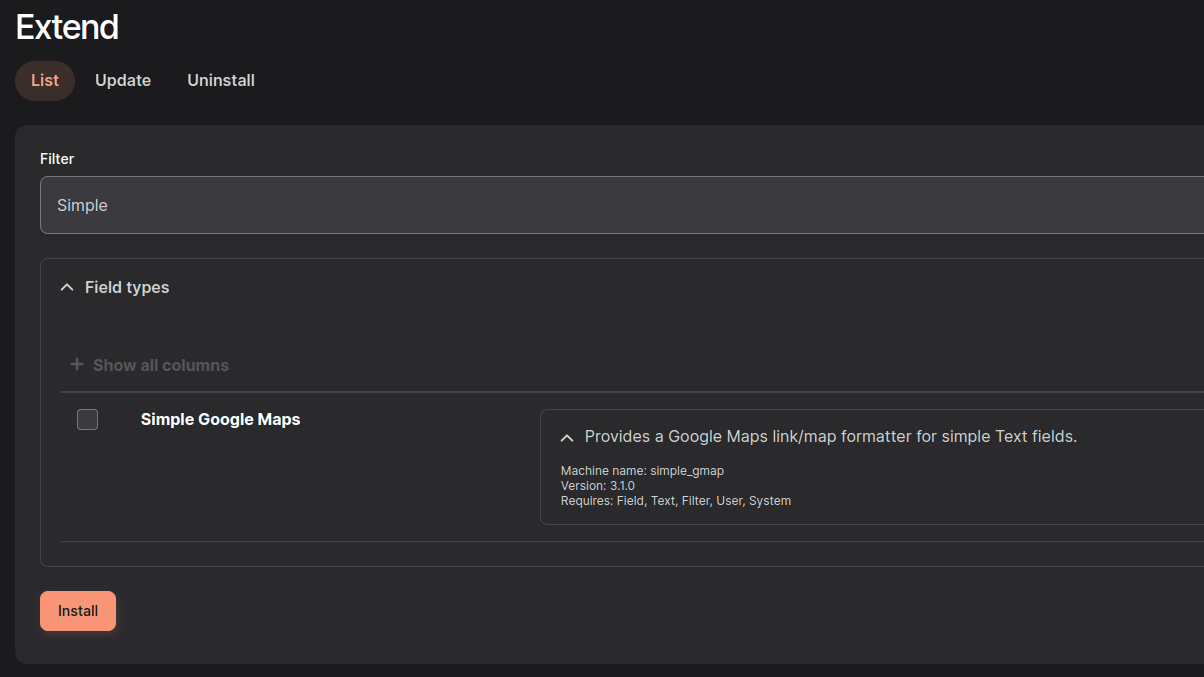Click the Provides a Google Maps description text
The image size is (1204, 677).
[830, 437]
